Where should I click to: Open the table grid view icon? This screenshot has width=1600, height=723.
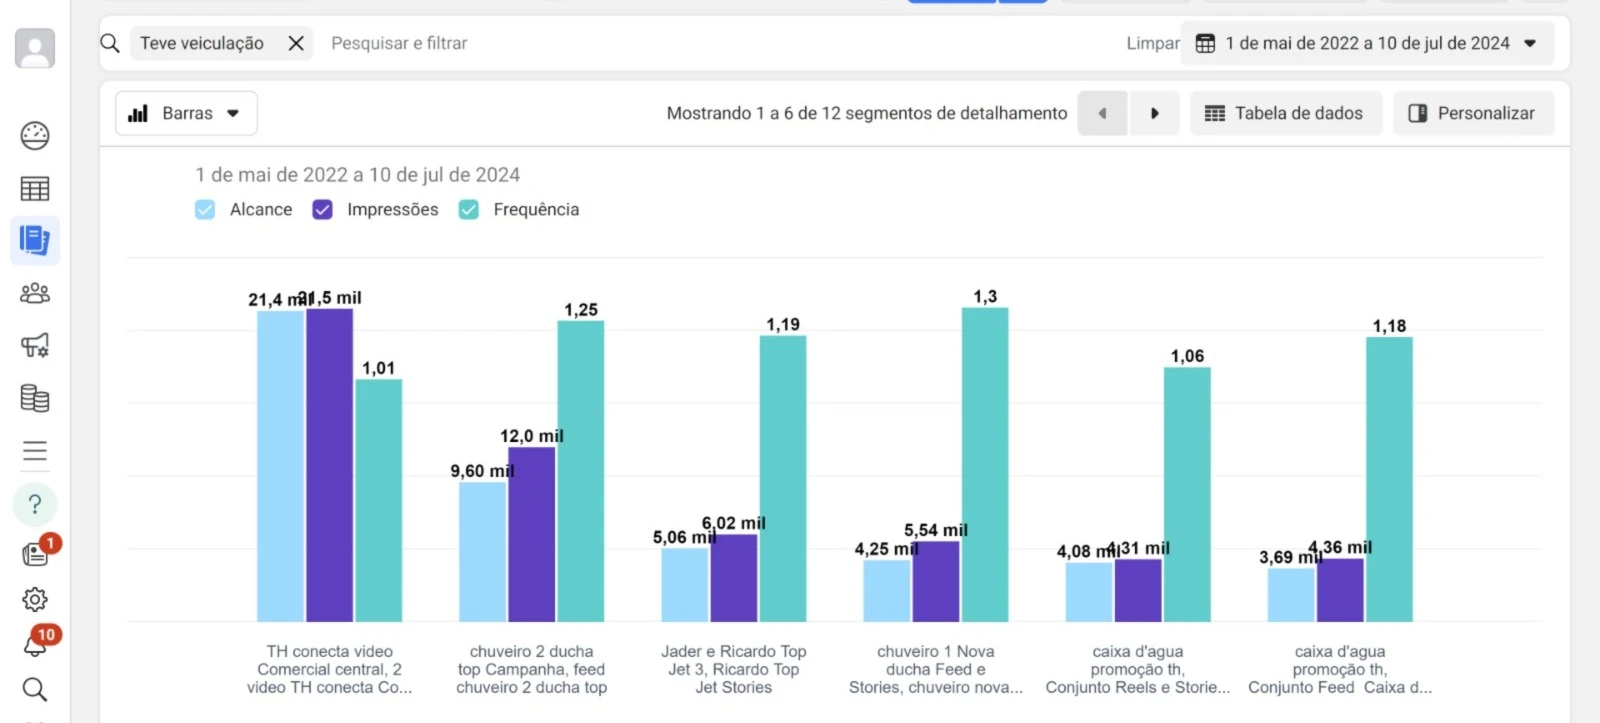35,188
